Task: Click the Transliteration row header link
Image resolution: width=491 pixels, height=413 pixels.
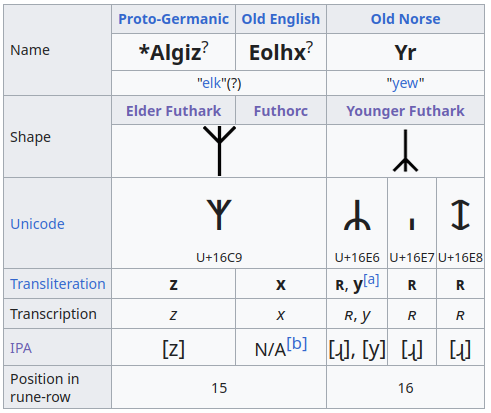Action: click(x=58, y=284)
